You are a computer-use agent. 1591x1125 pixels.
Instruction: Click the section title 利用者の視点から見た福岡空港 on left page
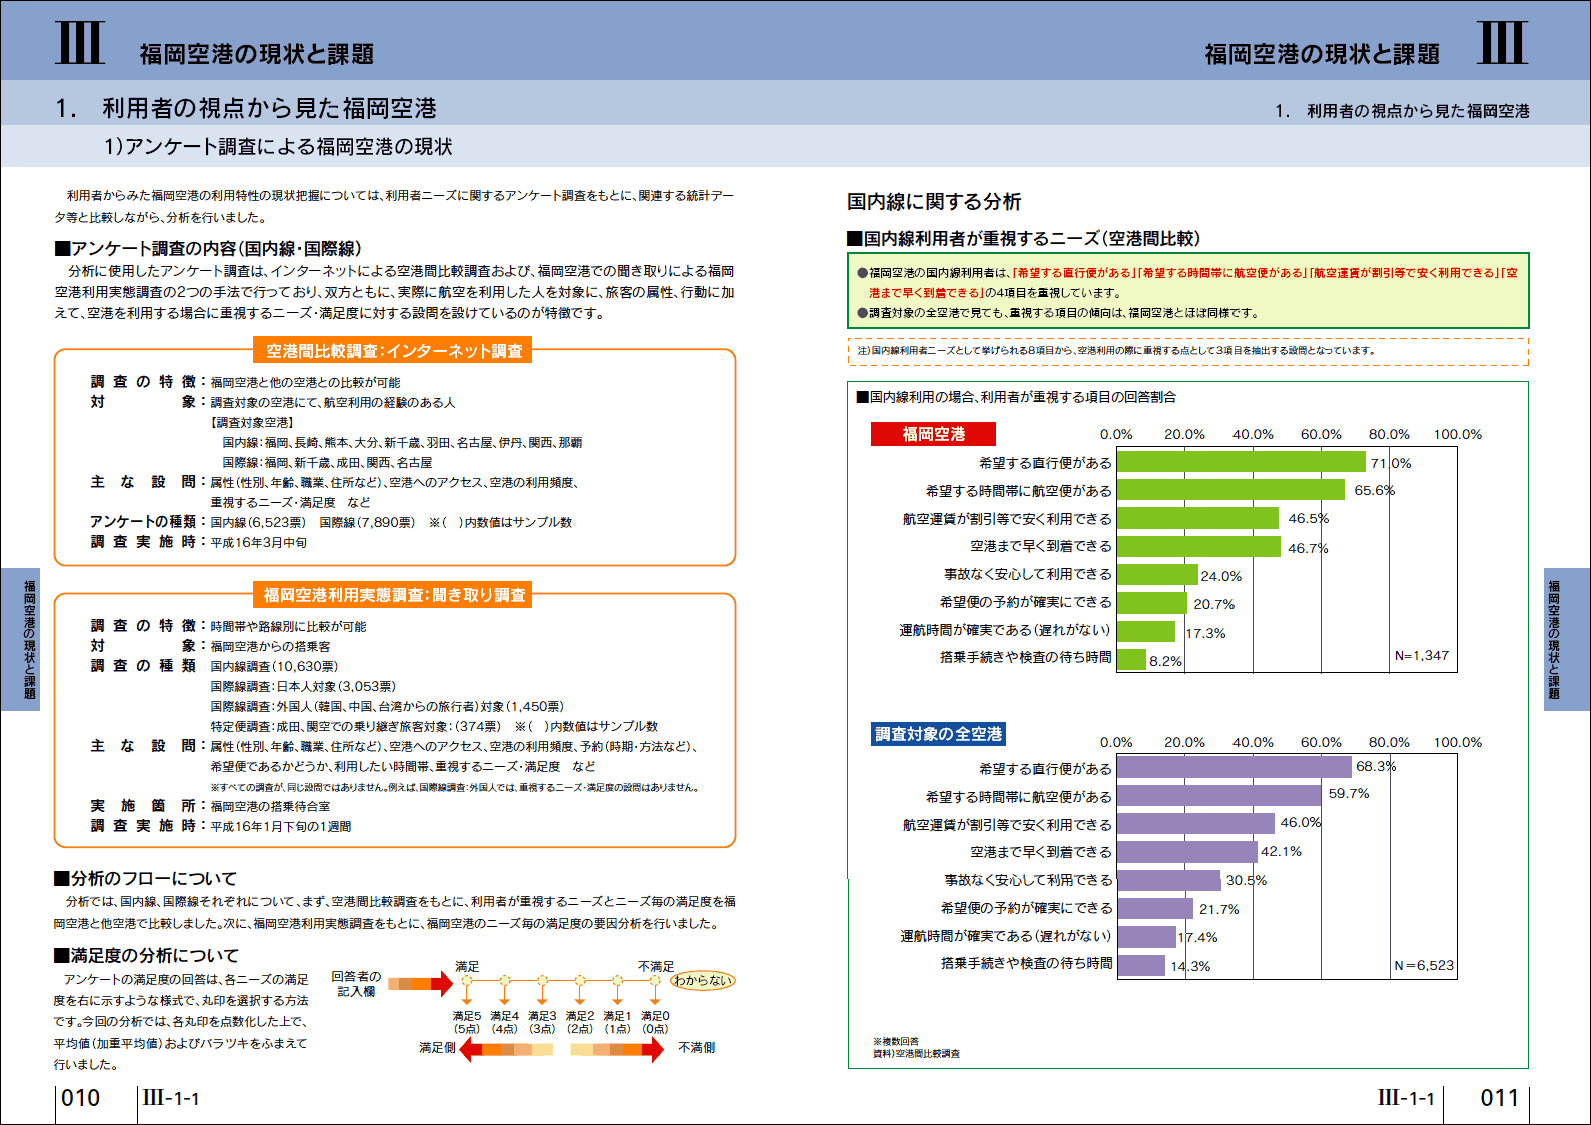pyautogui.click(x=269, y=108)
